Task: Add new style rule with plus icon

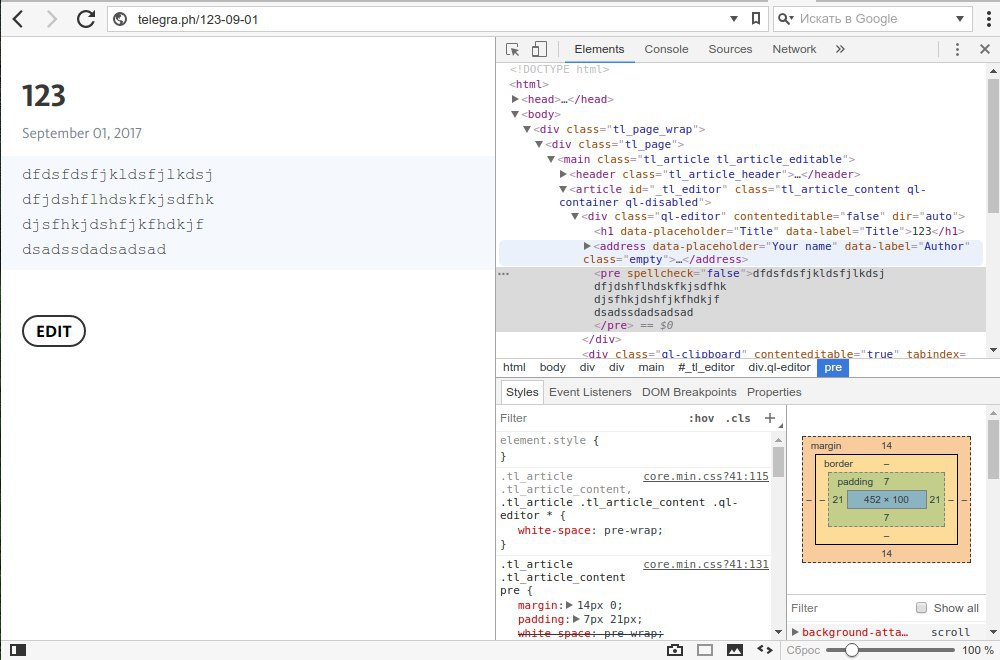Action: [x=770, y=418]
